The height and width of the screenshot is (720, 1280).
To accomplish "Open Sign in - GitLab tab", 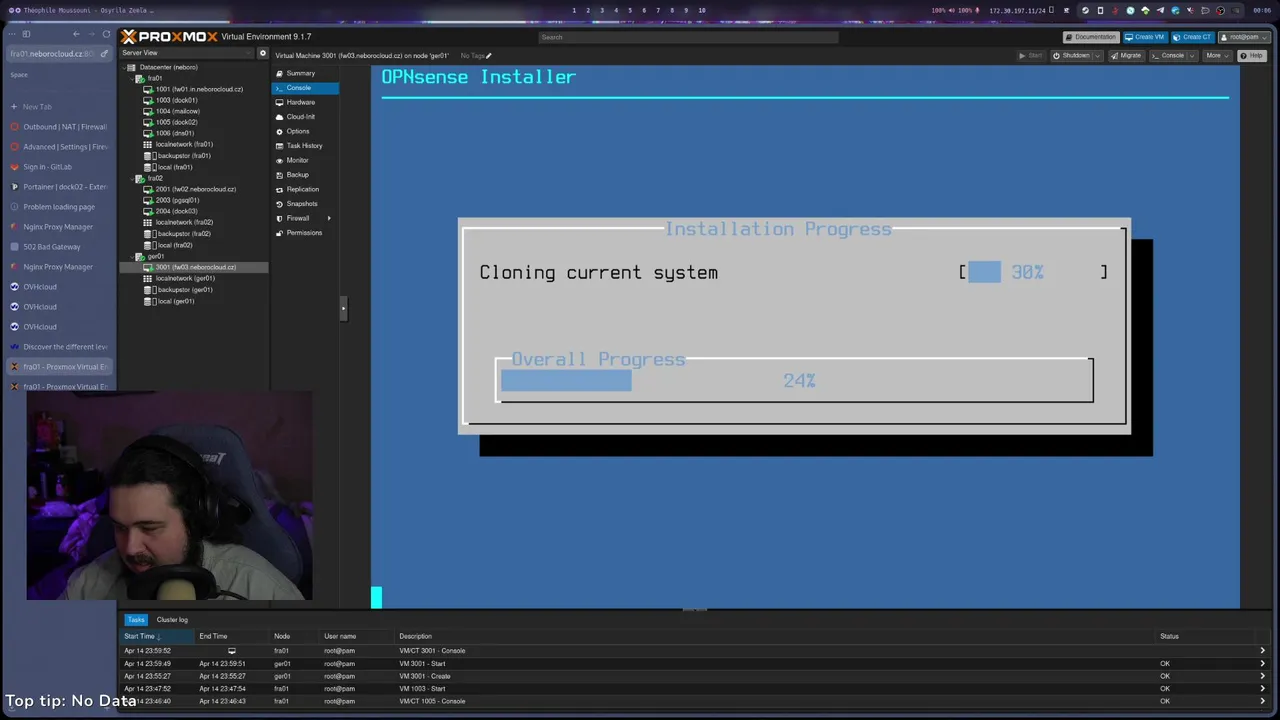I will click(x=59, y=167).
